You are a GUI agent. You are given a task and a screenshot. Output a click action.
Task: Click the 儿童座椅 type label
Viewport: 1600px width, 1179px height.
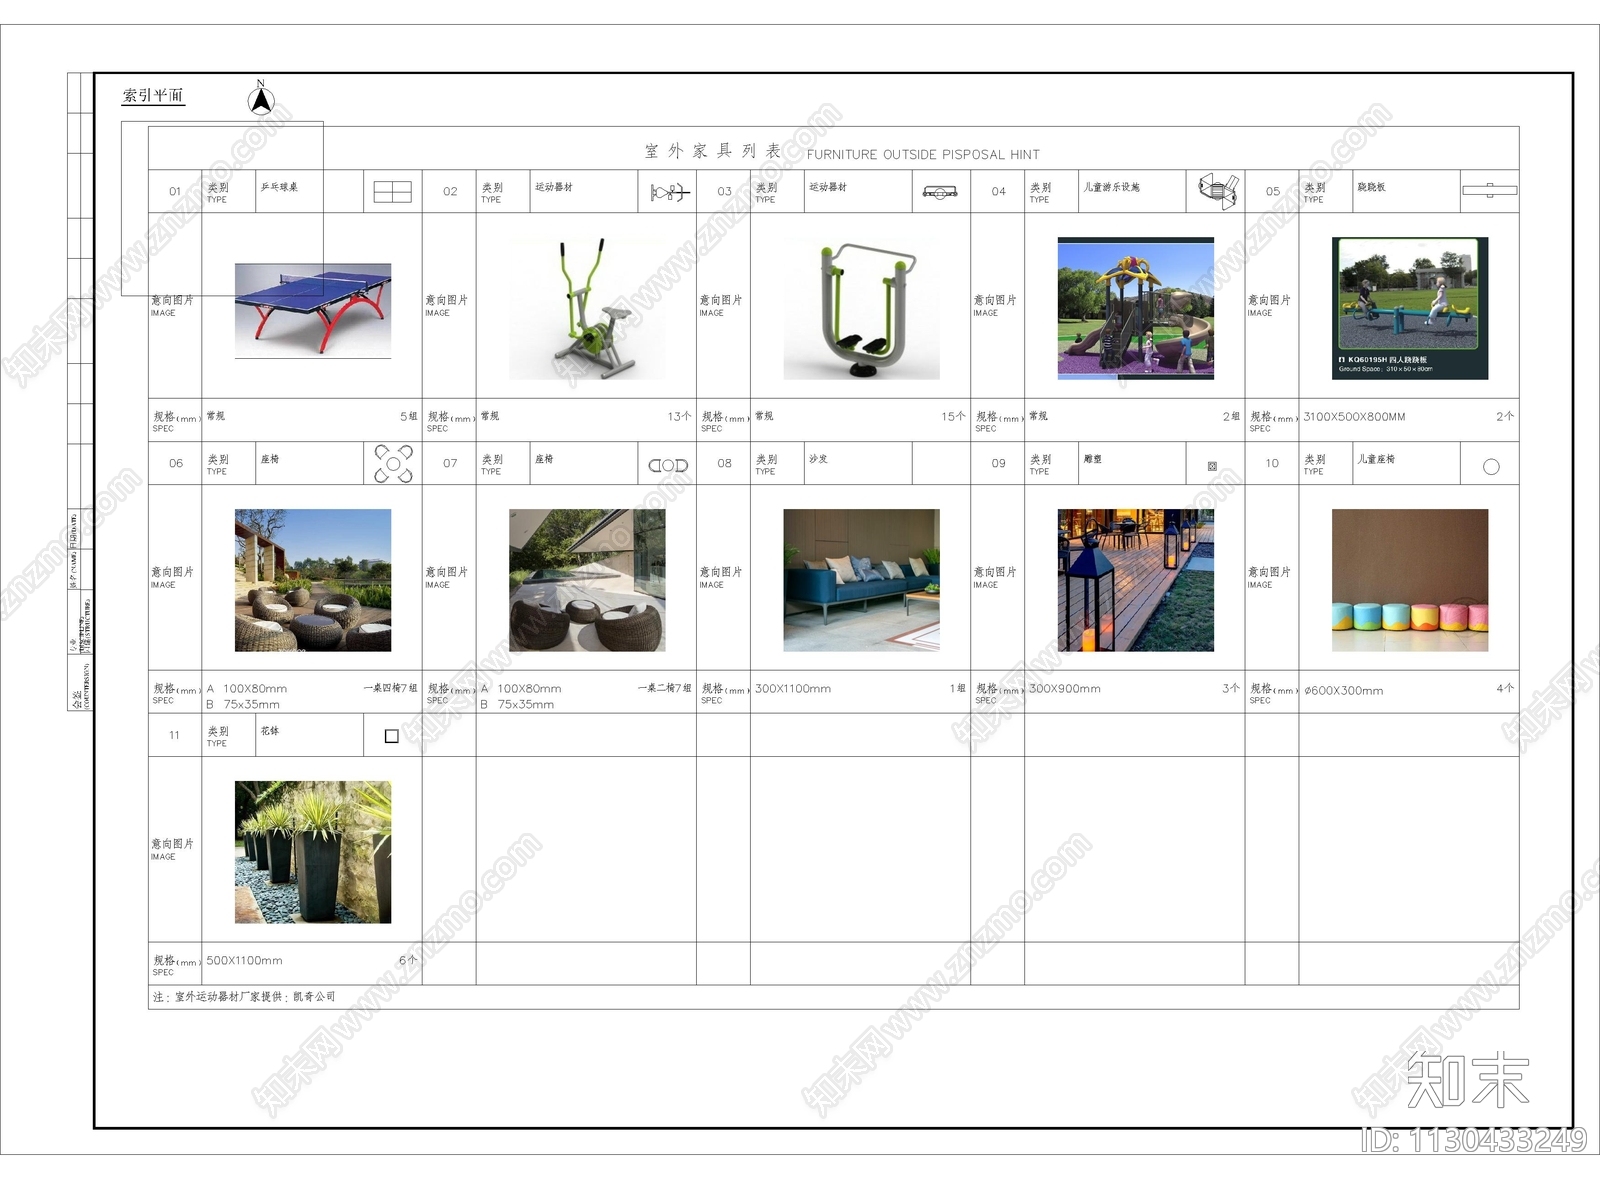pyautogui.click(x=1376, y=459)
